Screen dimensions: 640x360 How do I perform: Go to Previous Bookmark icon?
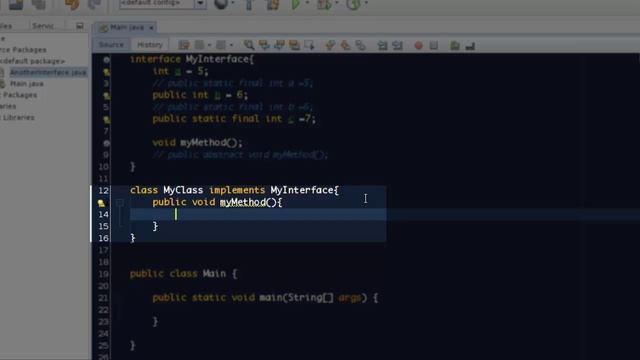(x=330, y=45)
